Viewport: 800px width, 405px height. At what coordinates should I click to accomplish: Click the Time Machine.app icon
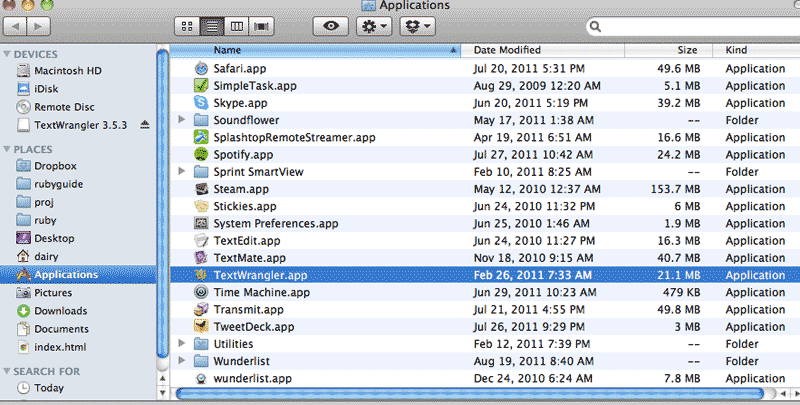click(x=201, y=292)
